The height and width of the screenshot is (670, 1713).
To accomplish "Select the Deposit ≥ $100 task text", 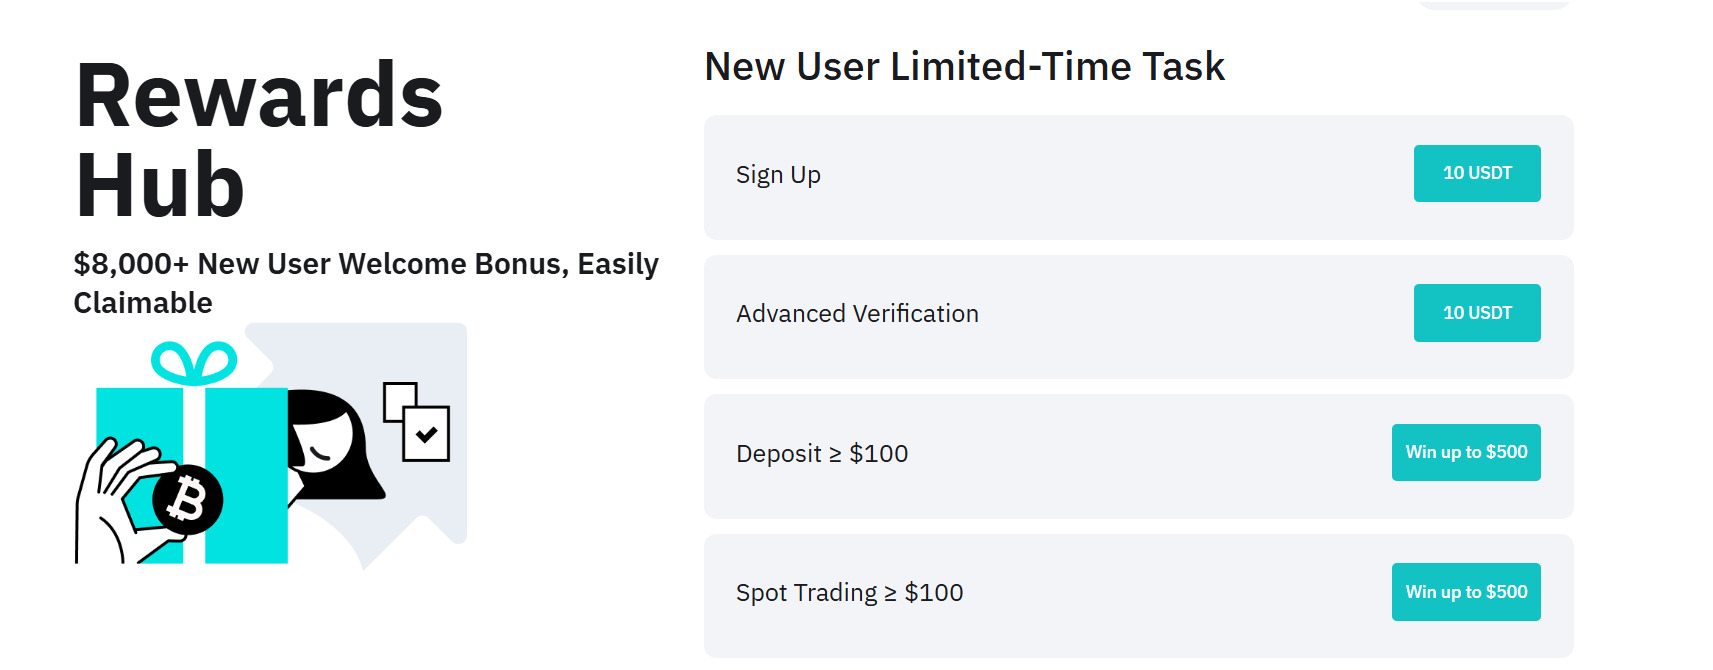I will (822, 454).
